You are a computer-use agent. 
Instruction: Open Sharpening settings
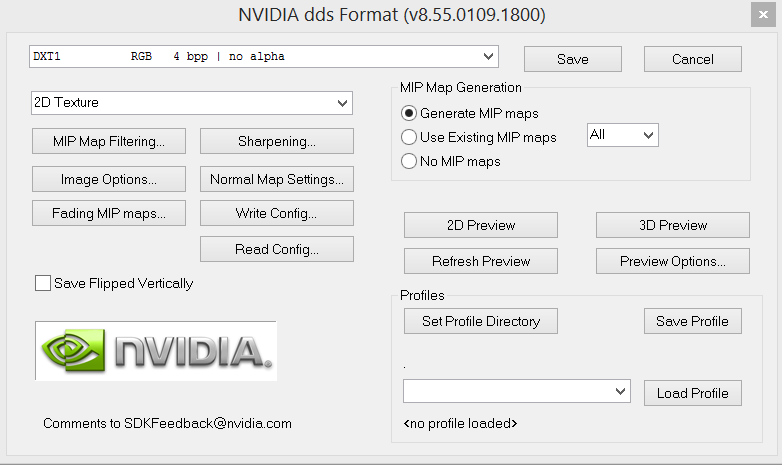point(277,141)
